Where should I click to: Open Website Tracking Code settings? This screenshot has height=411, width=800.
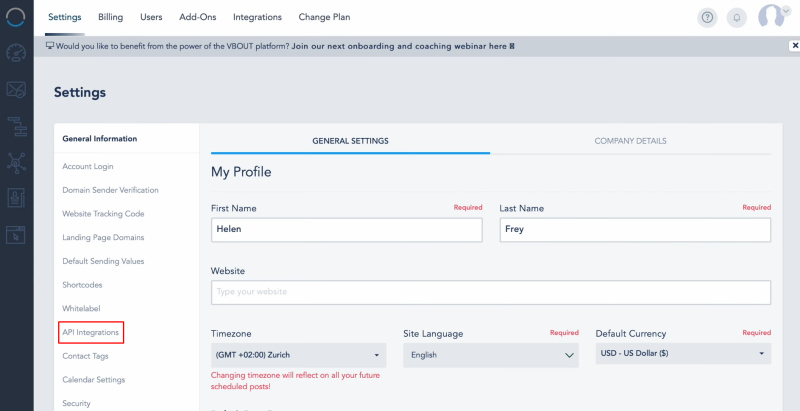(103, 214)
